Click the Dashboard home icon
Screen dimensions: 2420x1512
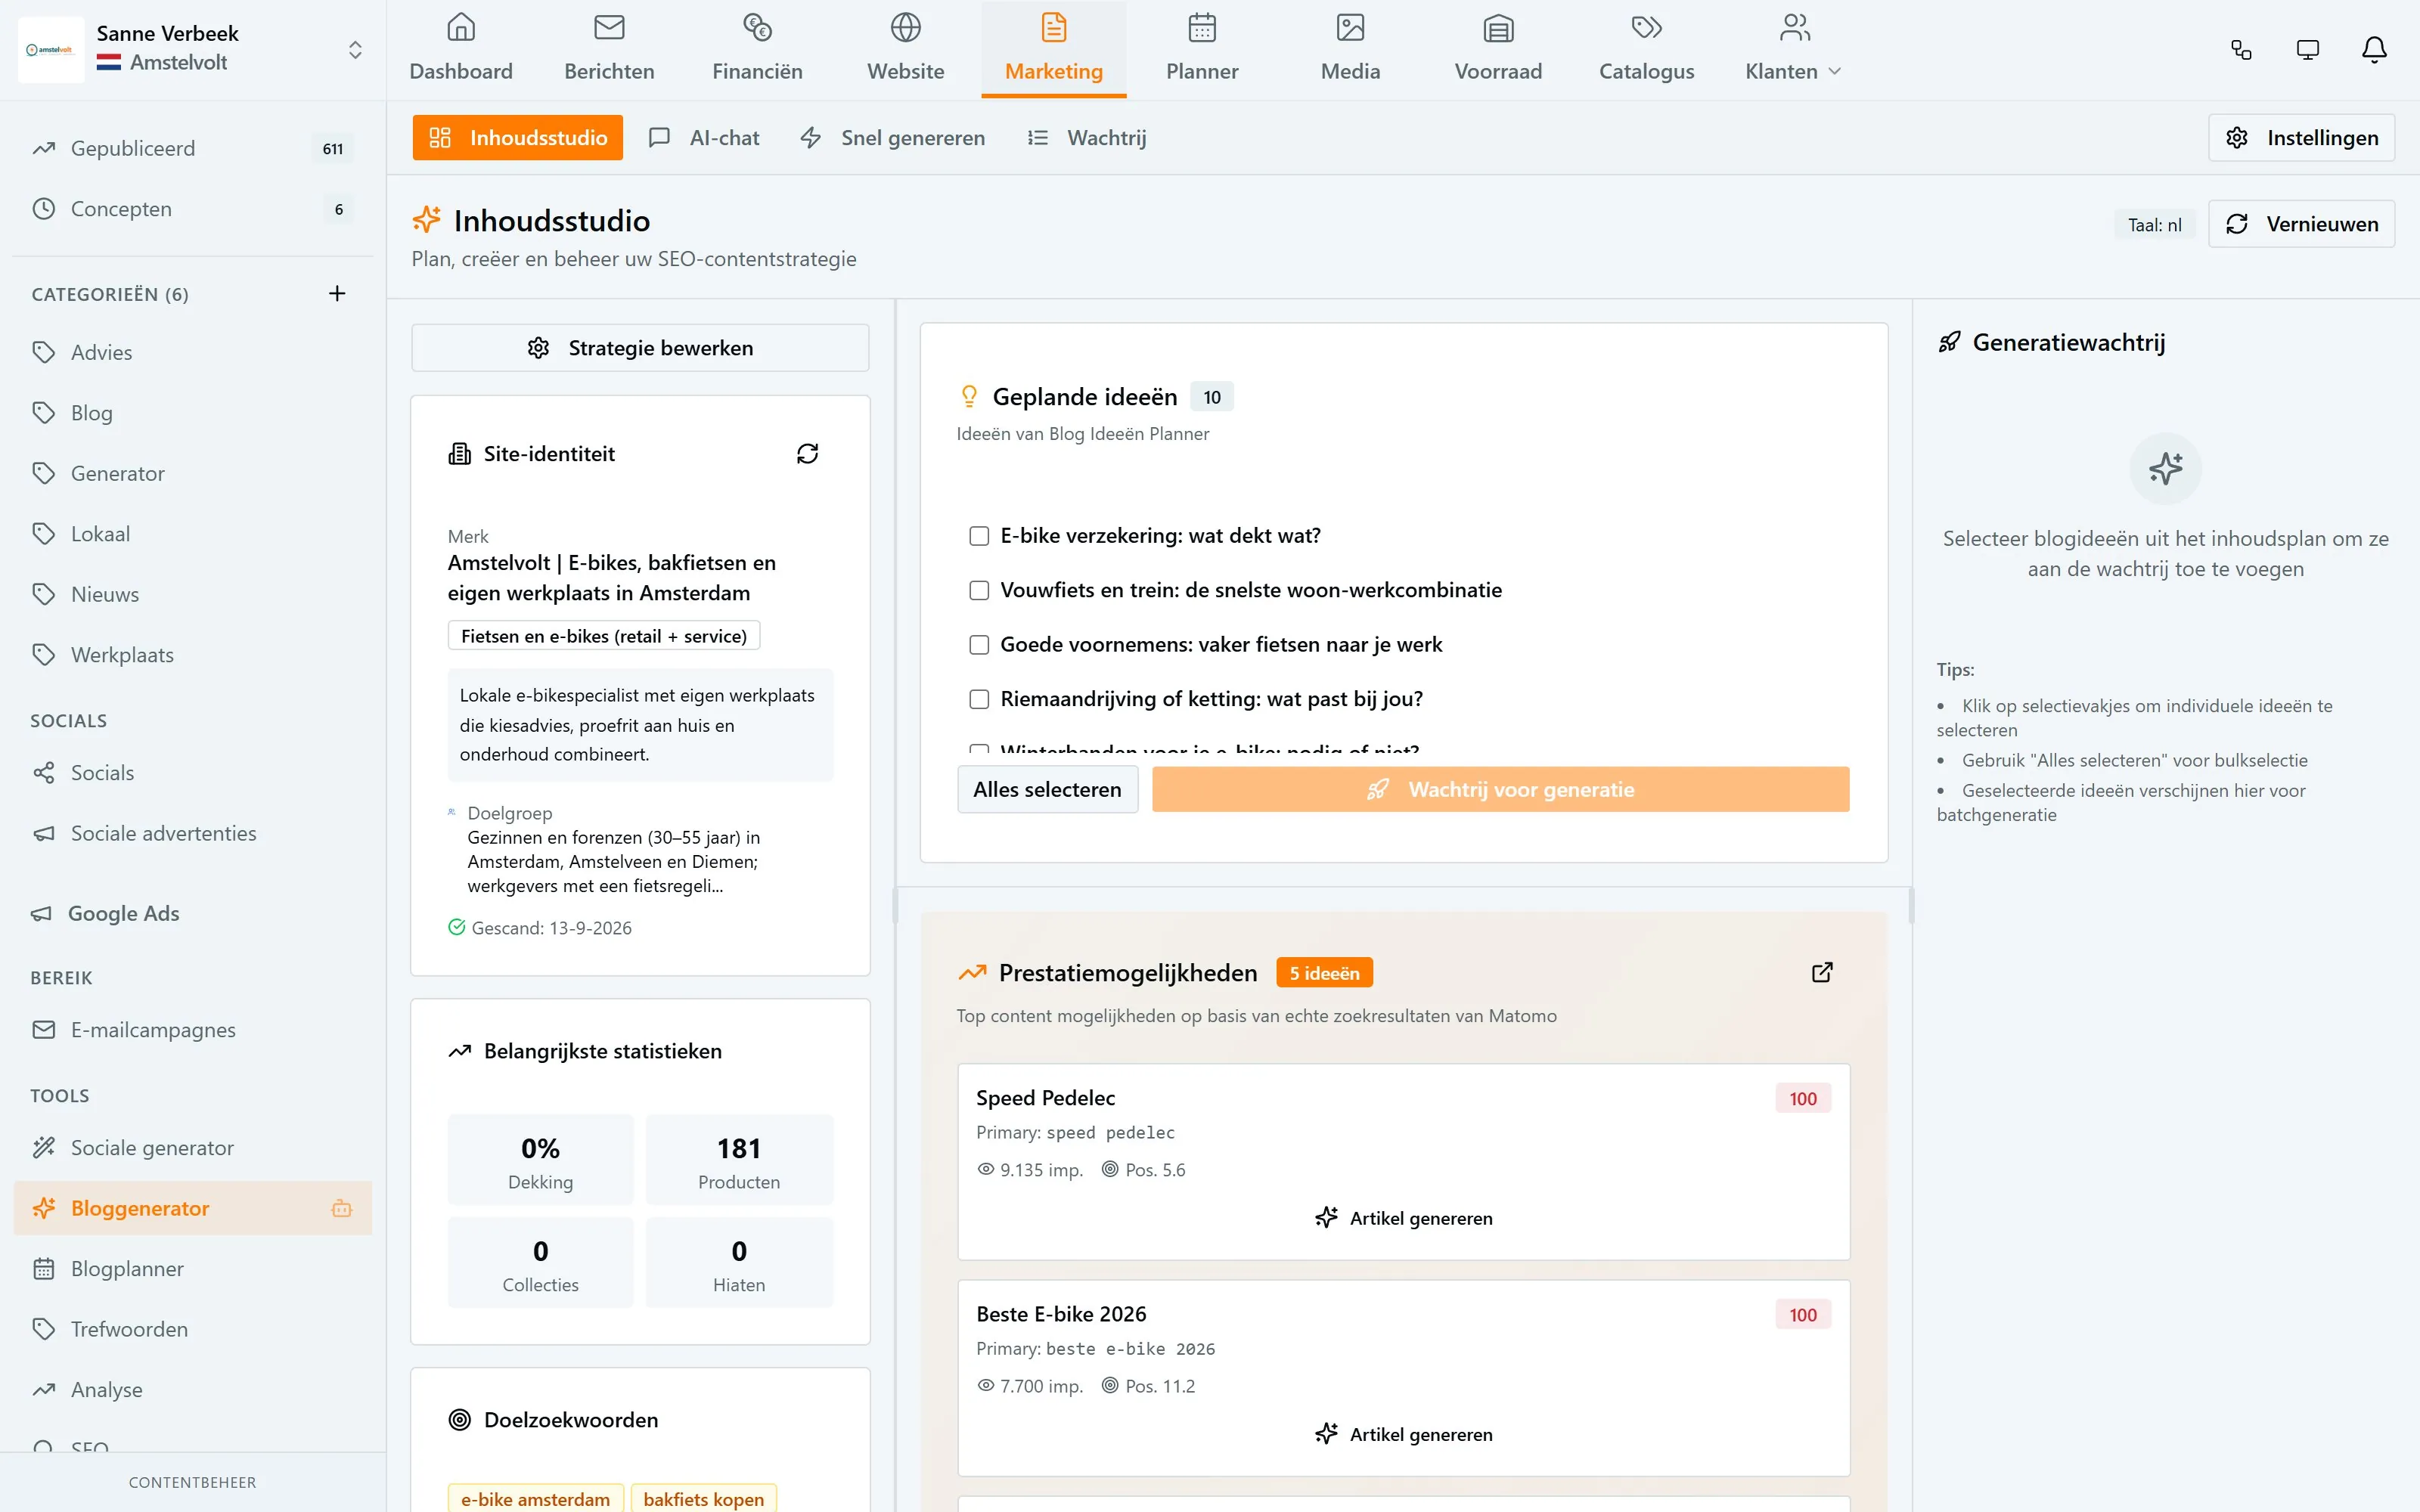461,27
